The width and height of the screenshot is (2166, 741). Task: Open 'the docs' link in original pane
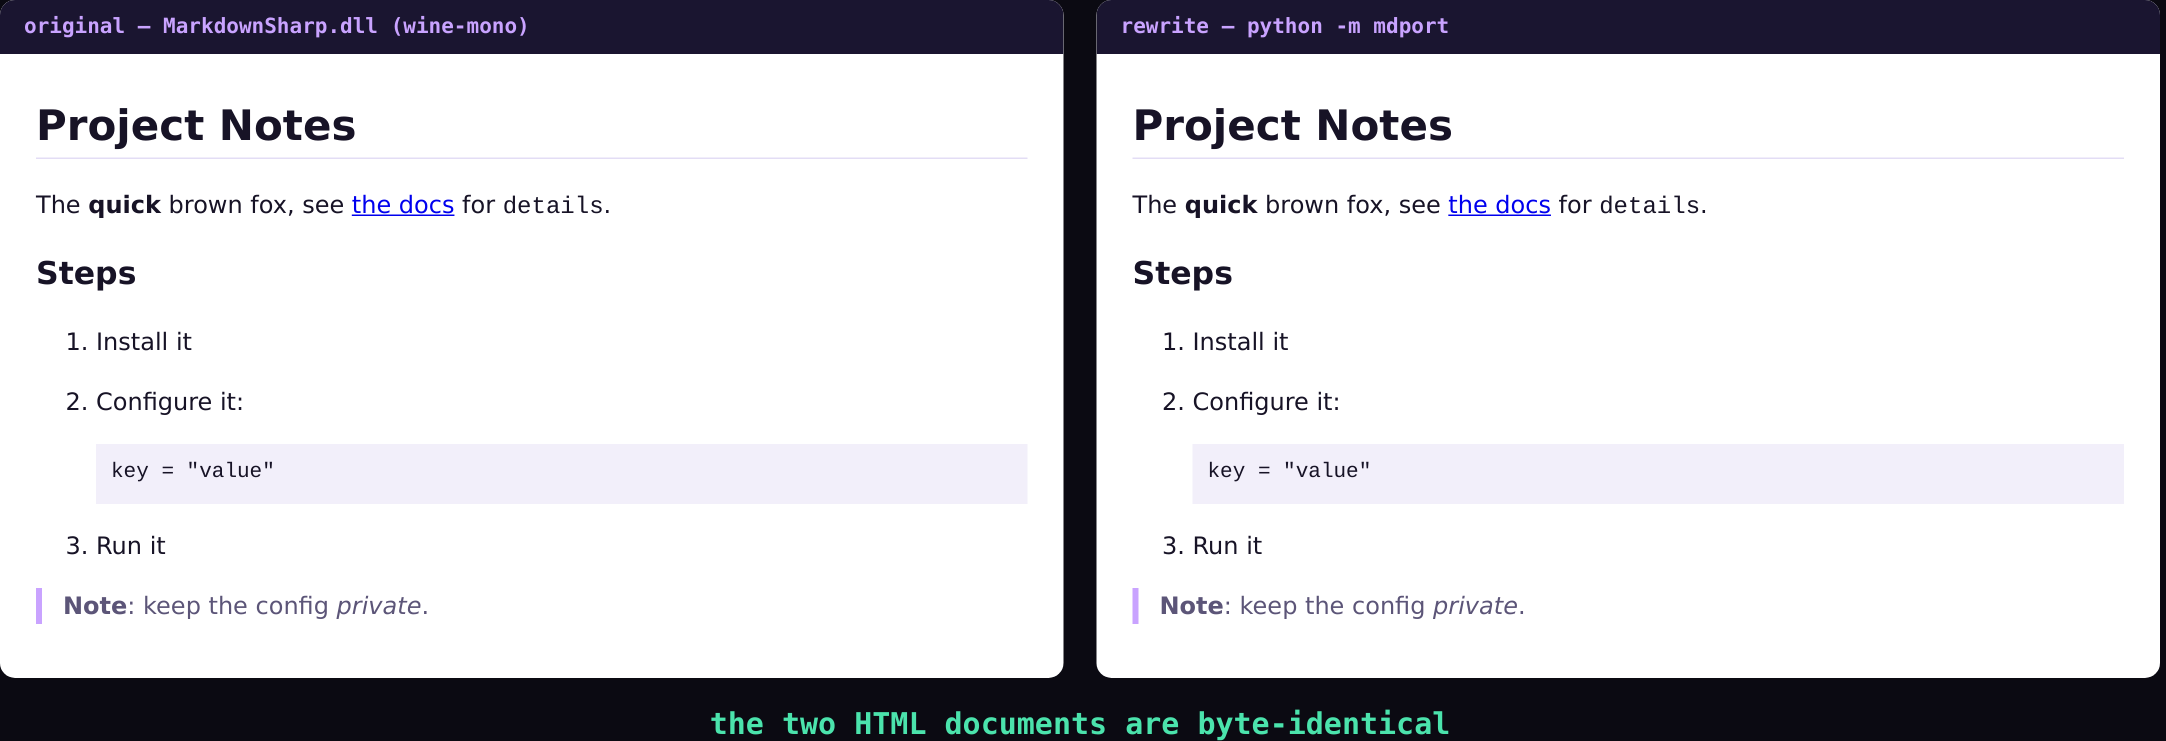[x=402, y=205]
